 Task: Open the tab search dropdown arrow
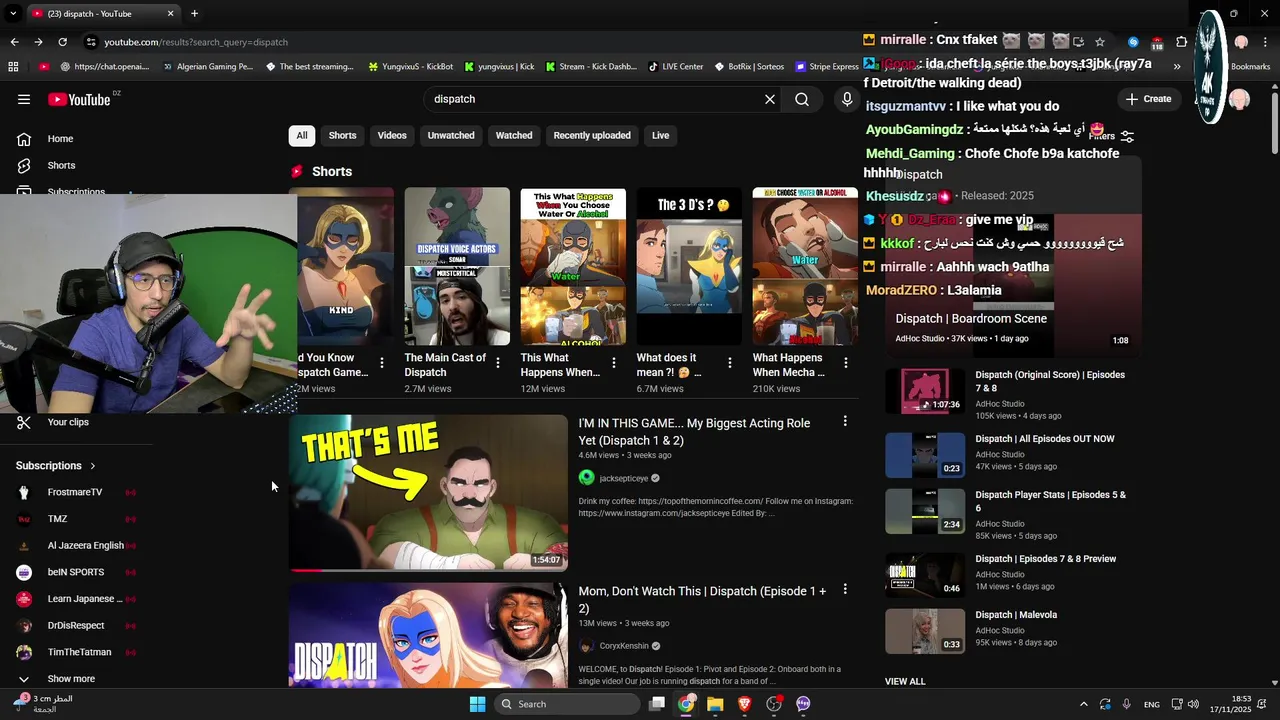pos(13,14)
